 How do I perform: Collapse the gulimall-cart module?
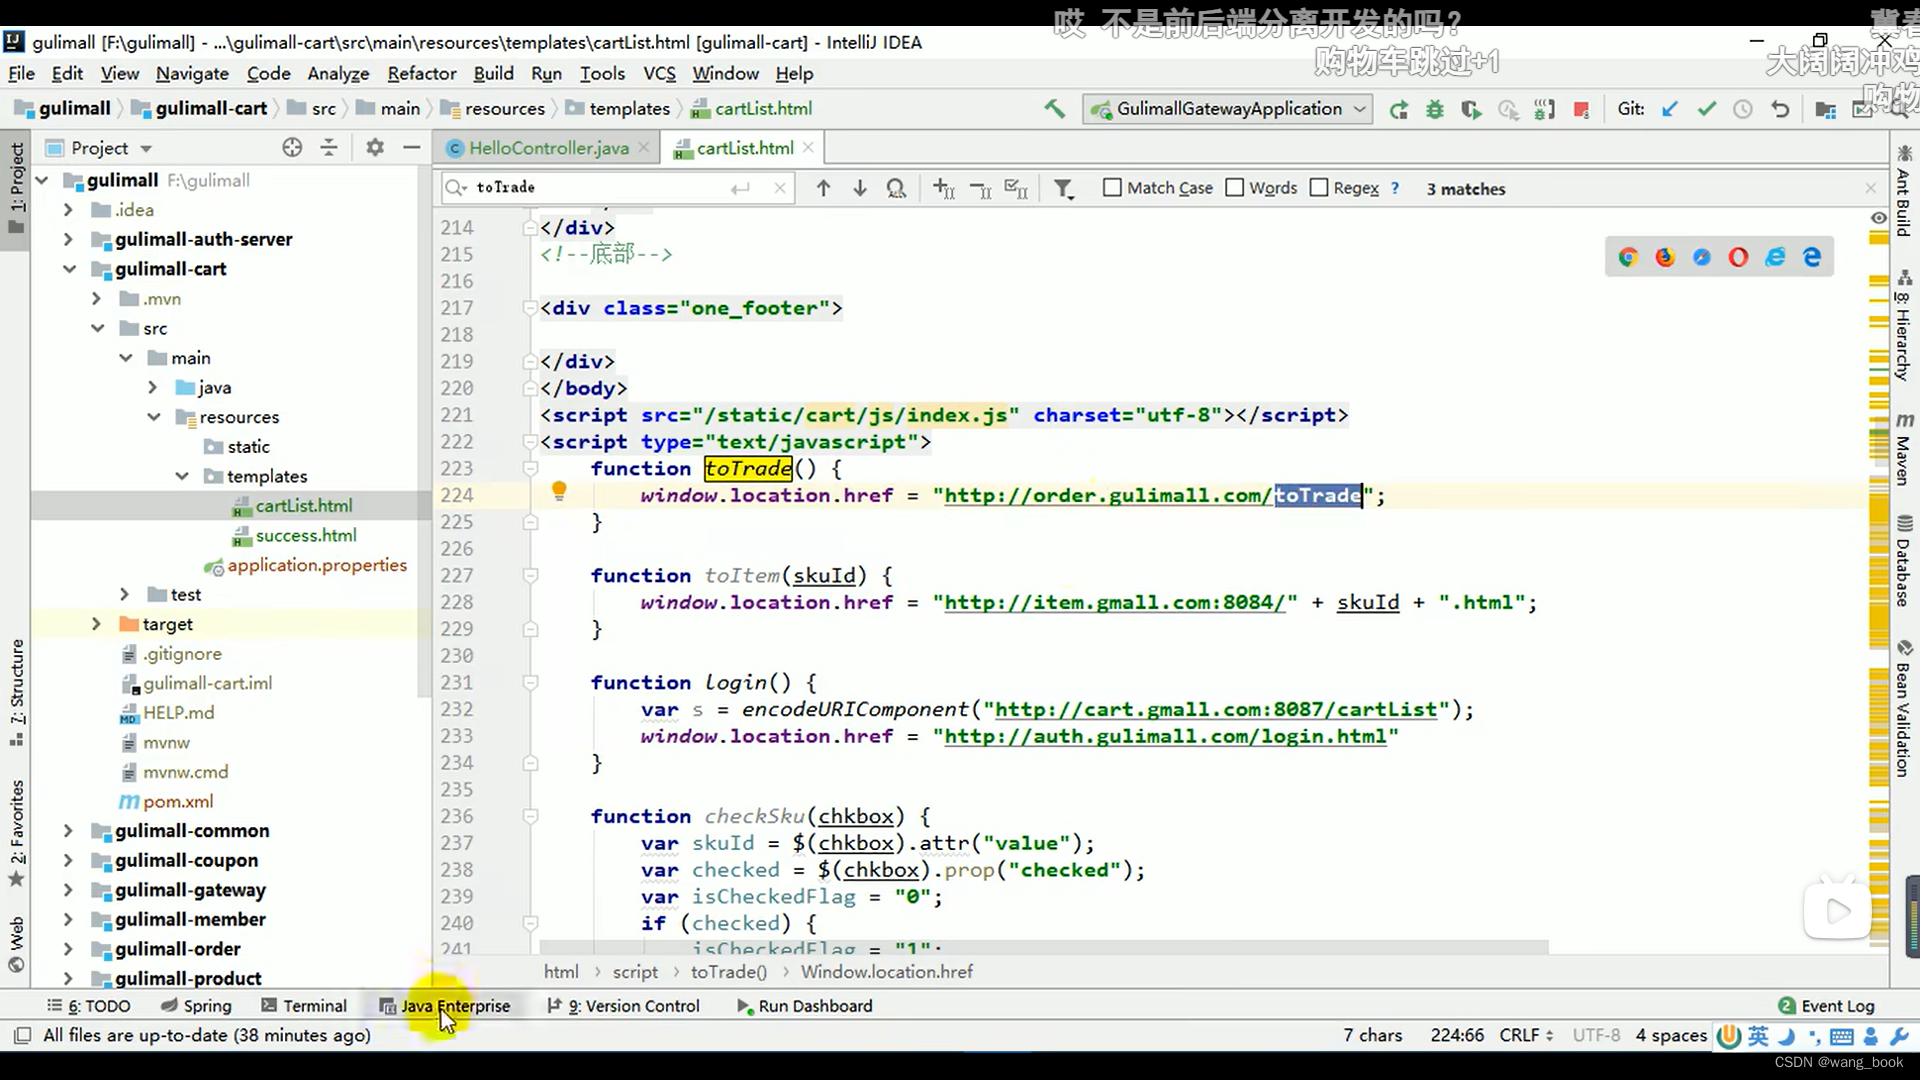coord(68,269)
